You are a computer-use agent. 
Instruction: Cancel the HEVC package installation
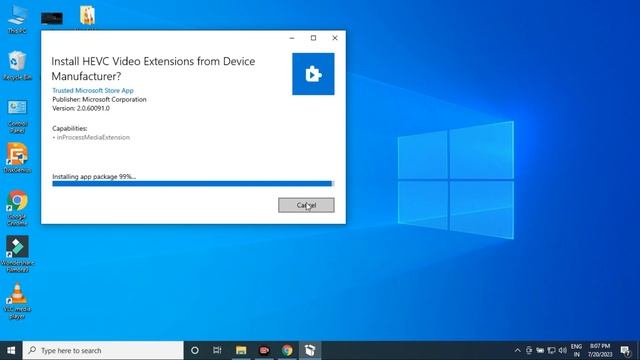[x=306, y=205]
